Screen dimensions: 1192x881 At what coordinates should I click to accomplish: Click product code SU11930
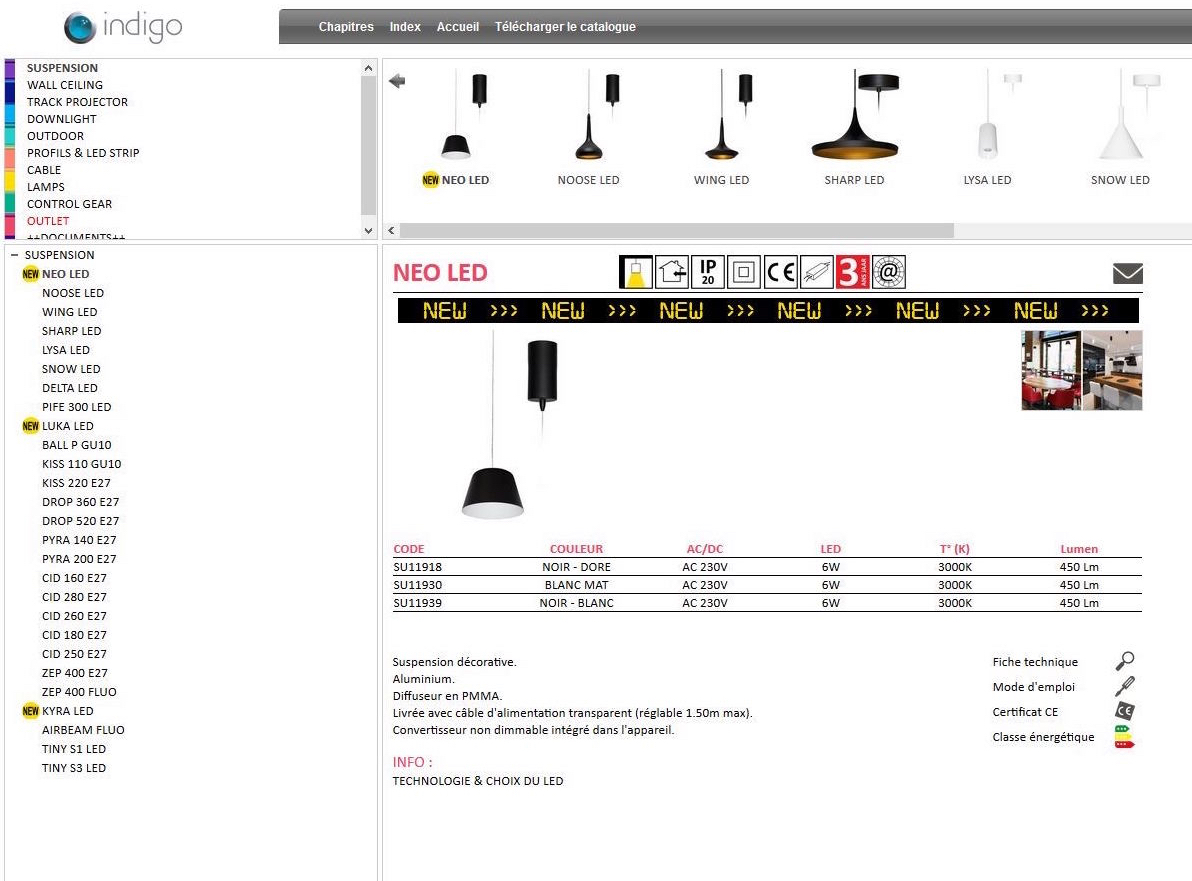pyautogui.click(x=417, y=585)
